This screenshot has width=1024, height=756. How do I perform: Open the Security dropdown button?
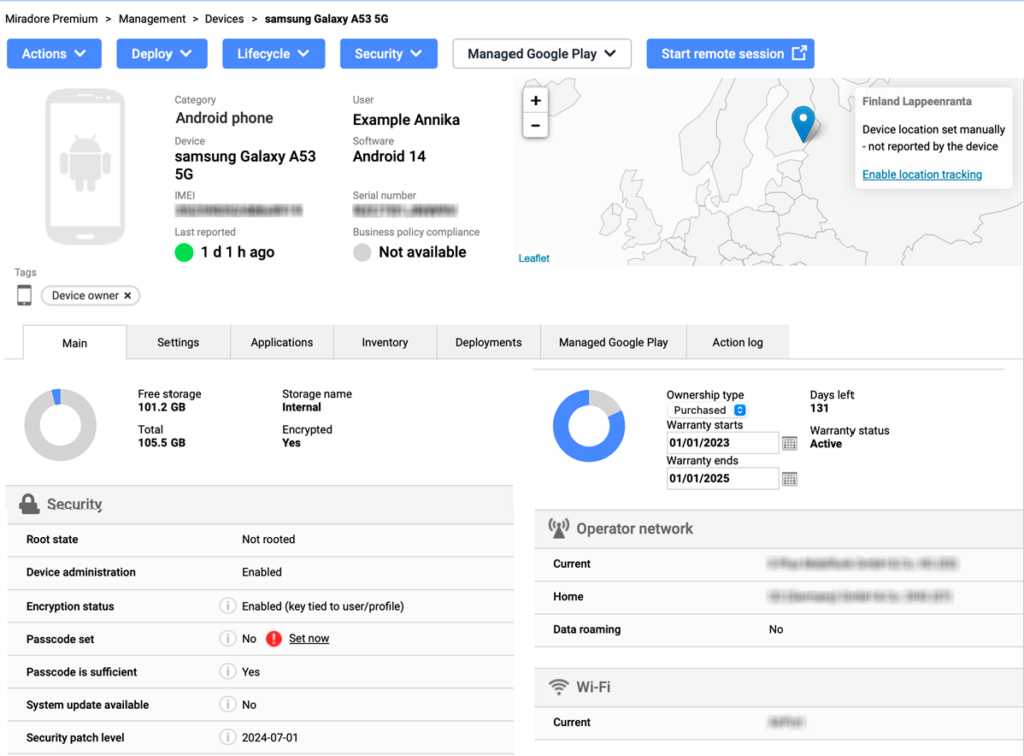389,54
